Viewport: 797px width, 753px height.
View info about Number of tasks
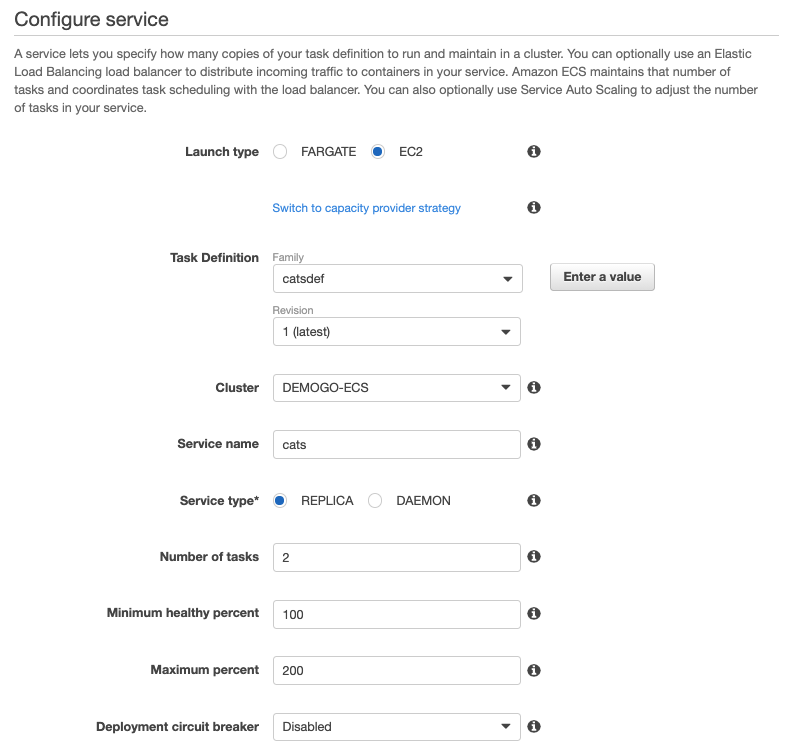tap(534, 557)
